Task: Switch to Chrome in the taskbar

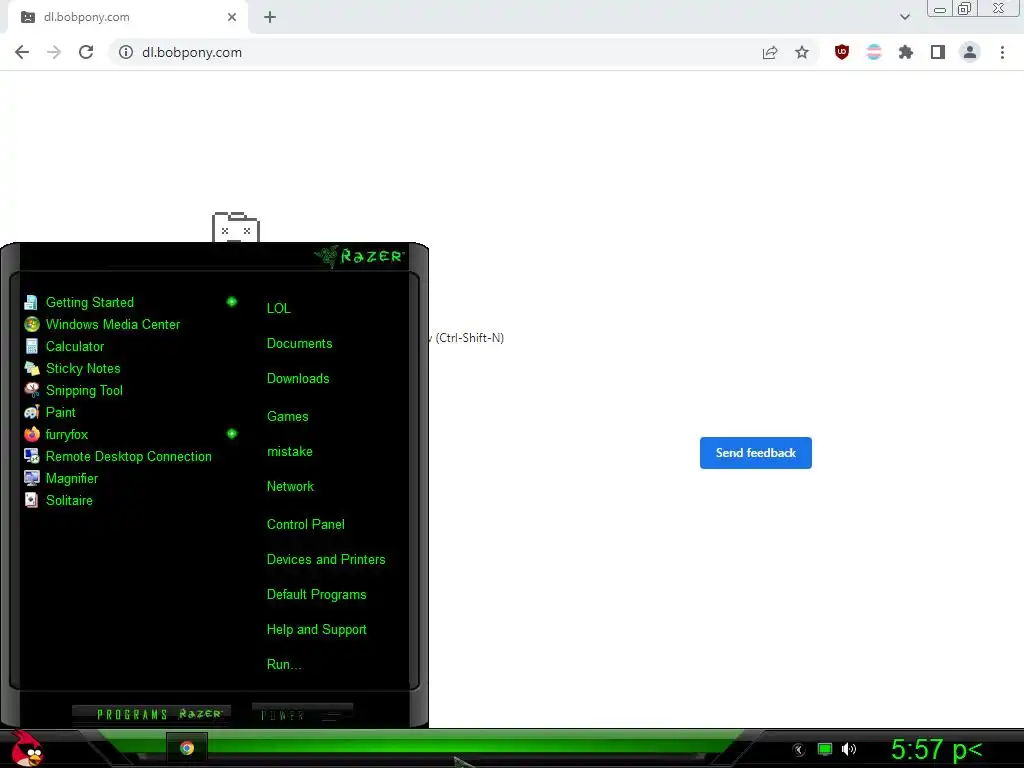Action: (x=187, y=748)
